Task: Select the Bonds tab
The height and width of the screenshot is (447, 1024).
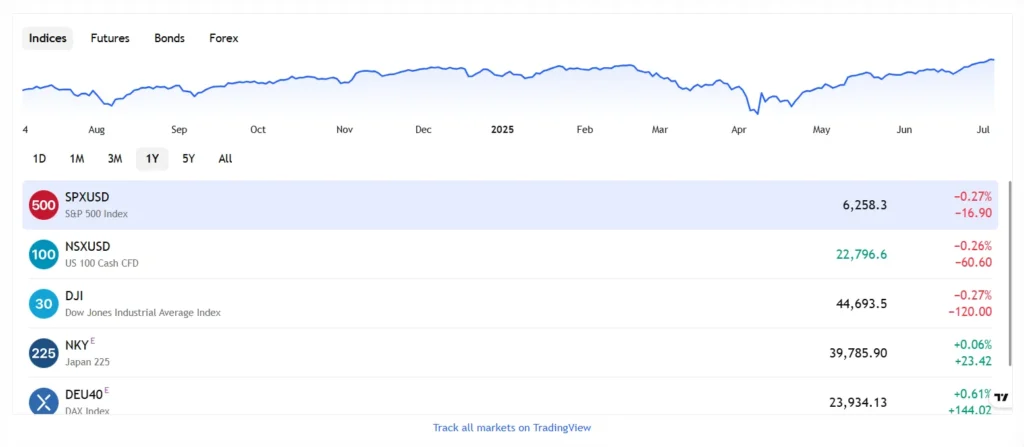Action: point(169,38)
